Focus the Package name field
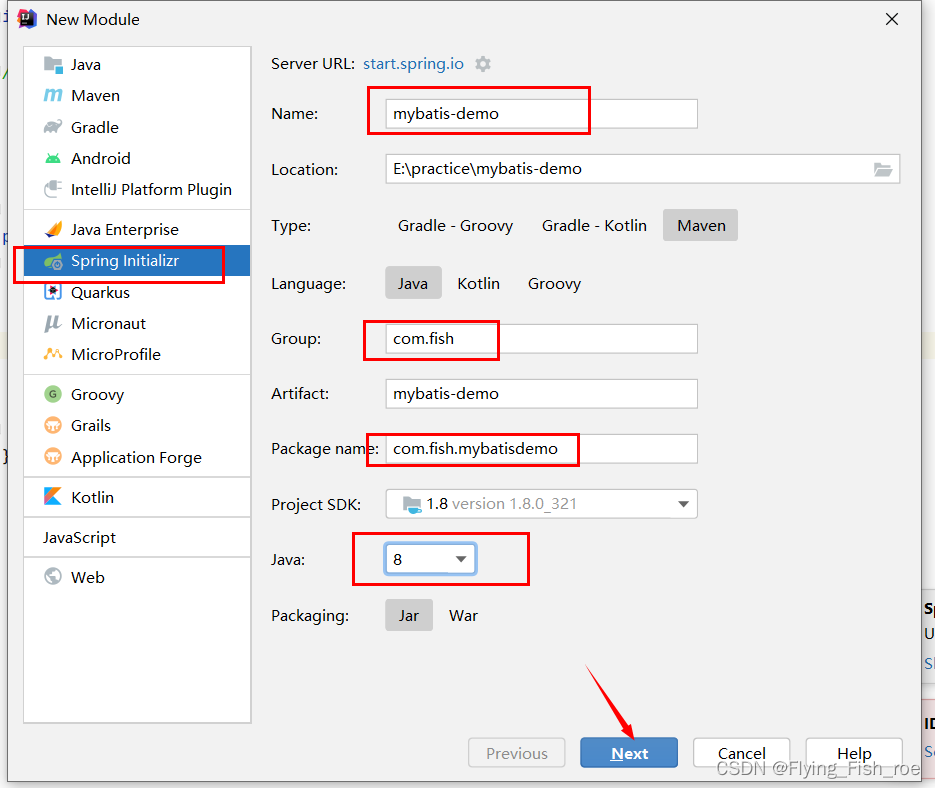The image size is (935, 788). point(541,449)
